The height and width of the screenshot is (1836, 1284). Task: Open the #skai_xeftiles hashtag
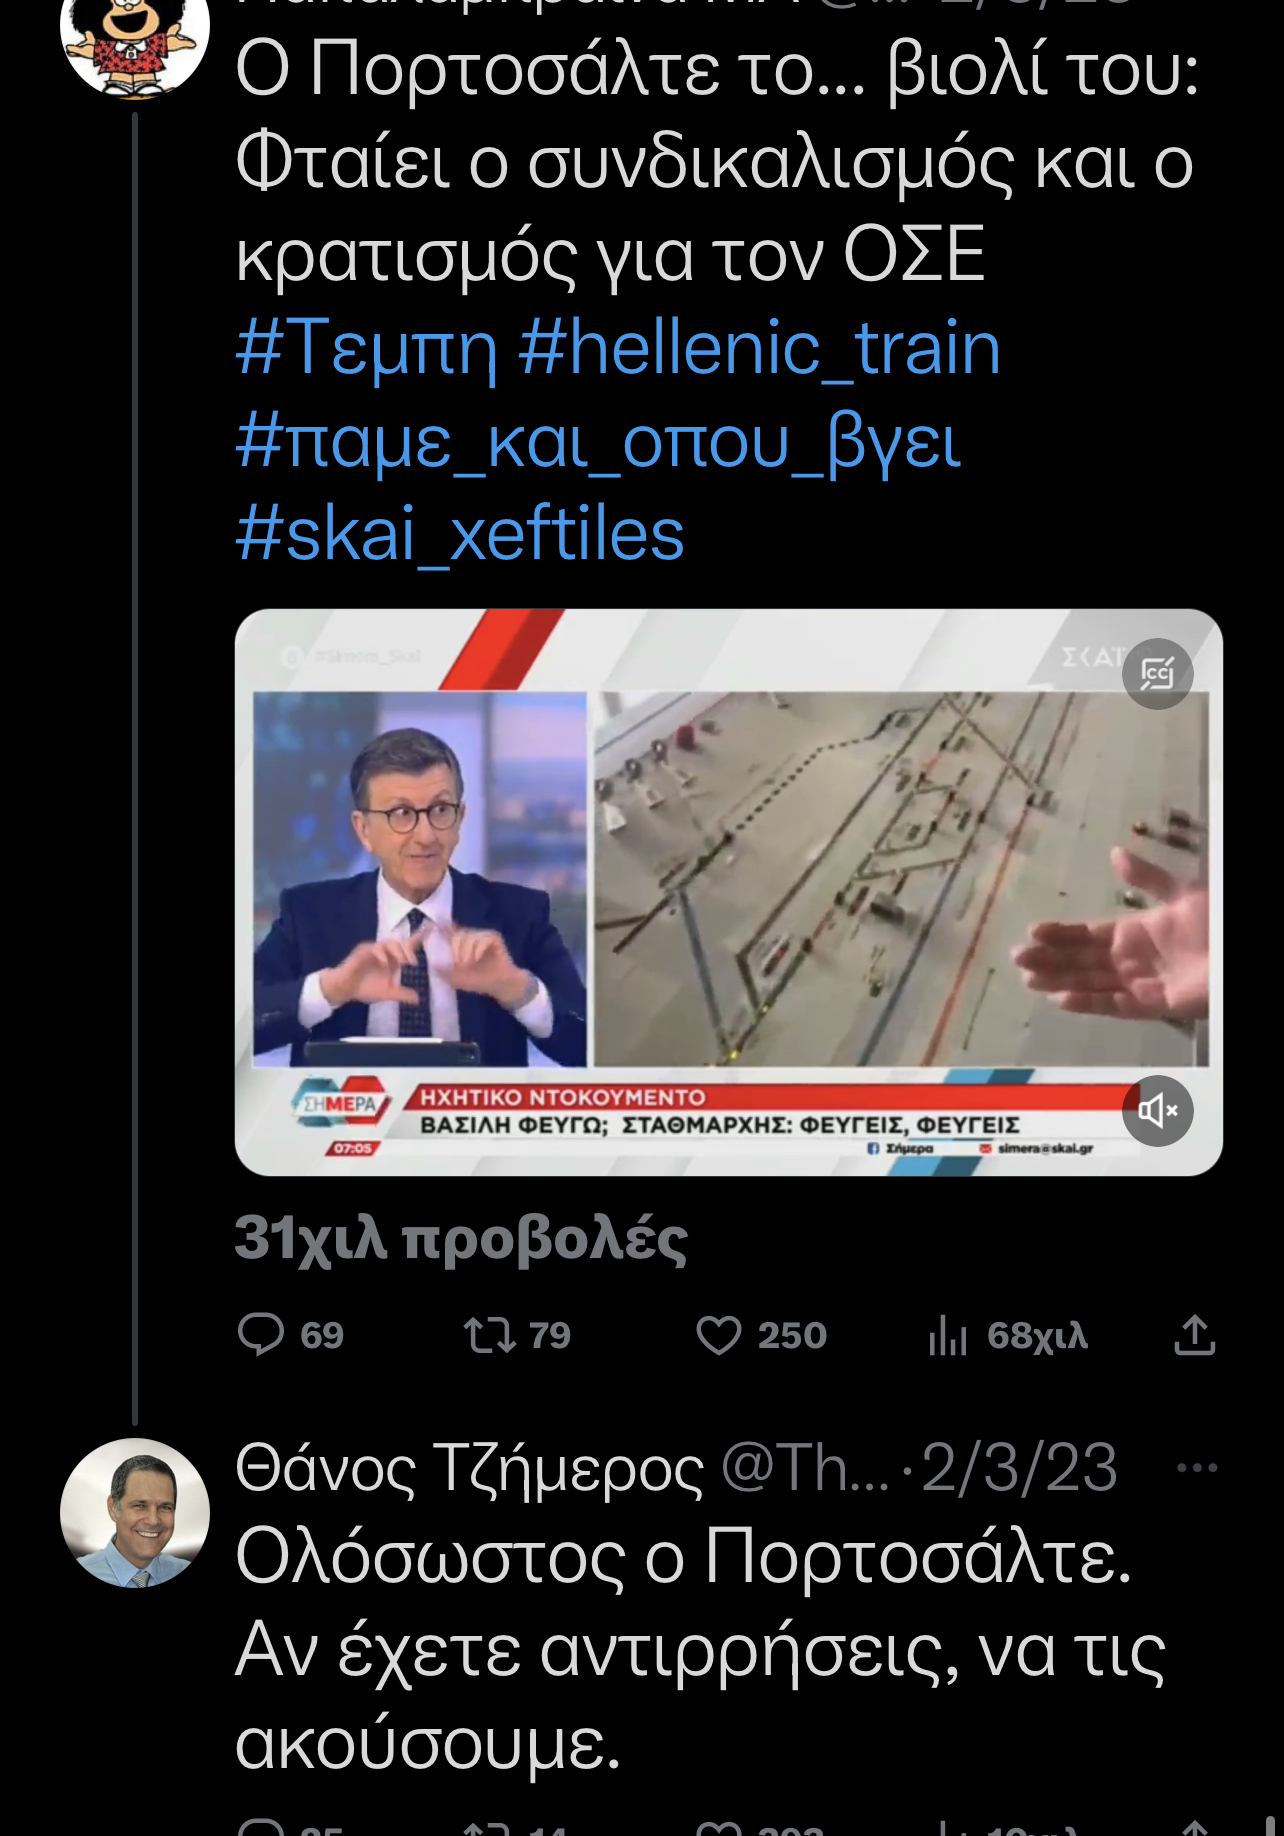point(460,535)
